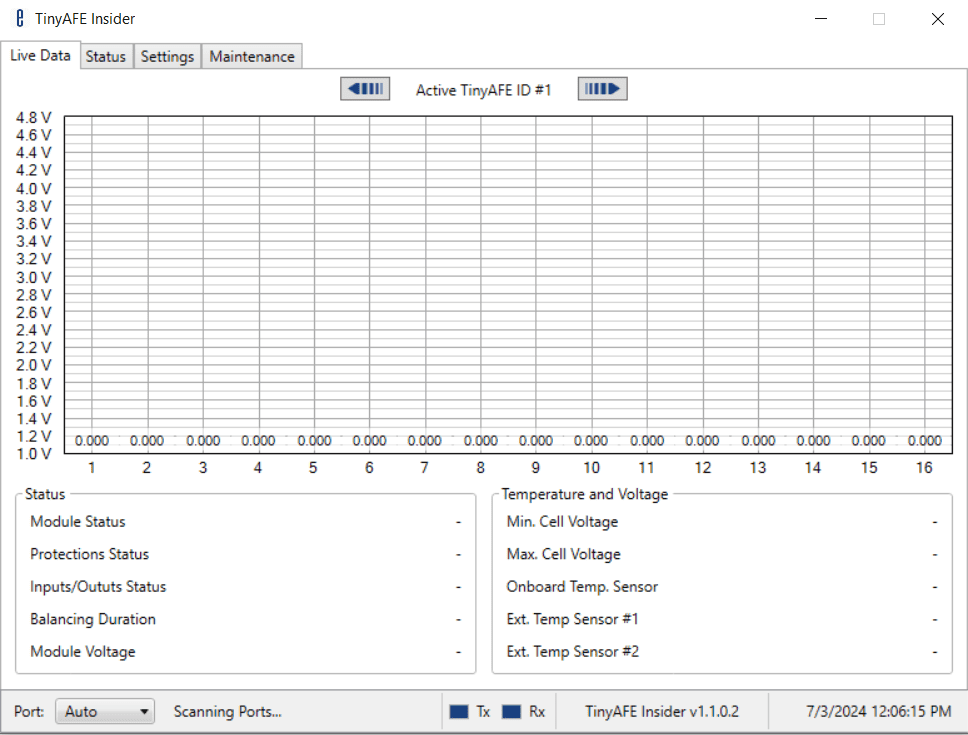This screenshot has width=968, height=735.
Task: Go to next TinyAFE ID
Action: click(x=603, y=89)
